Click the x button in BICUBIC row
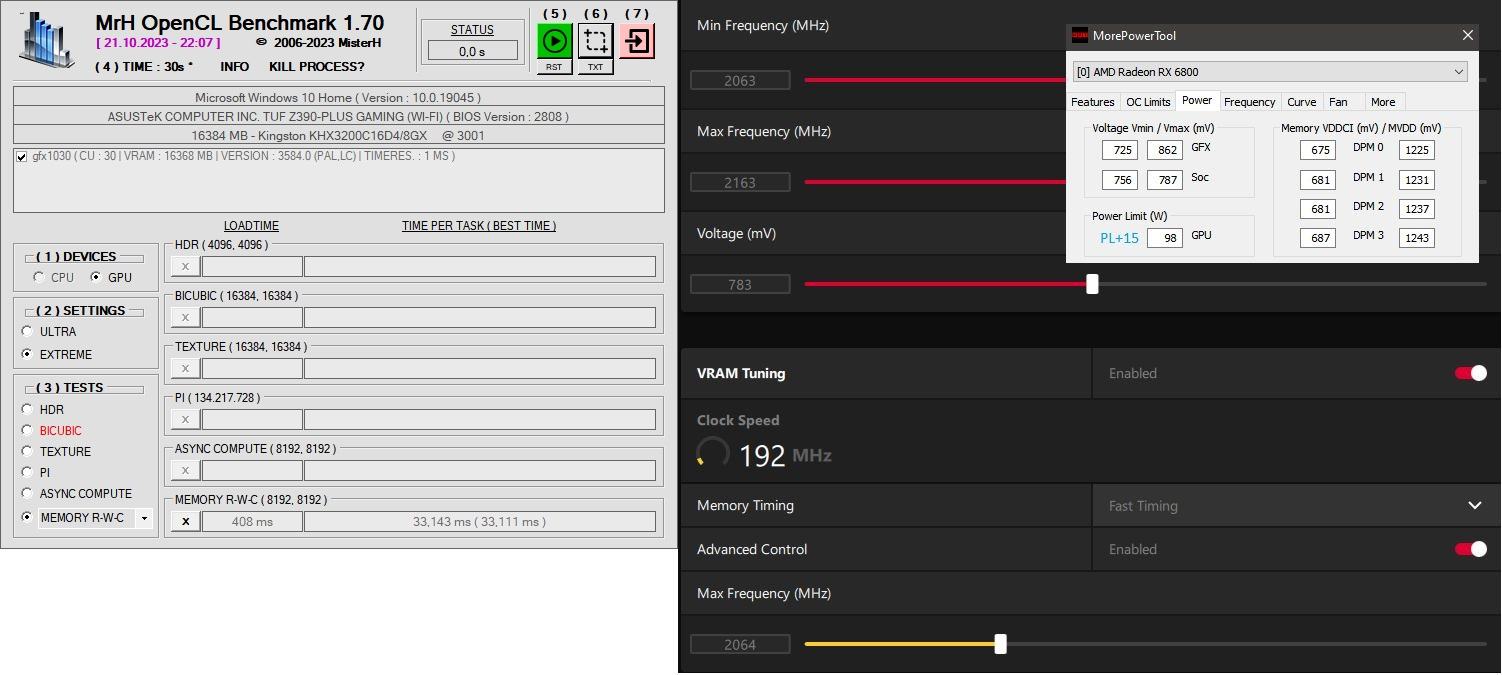This screenshot has width=1502, height=675. tap(185, 317)
